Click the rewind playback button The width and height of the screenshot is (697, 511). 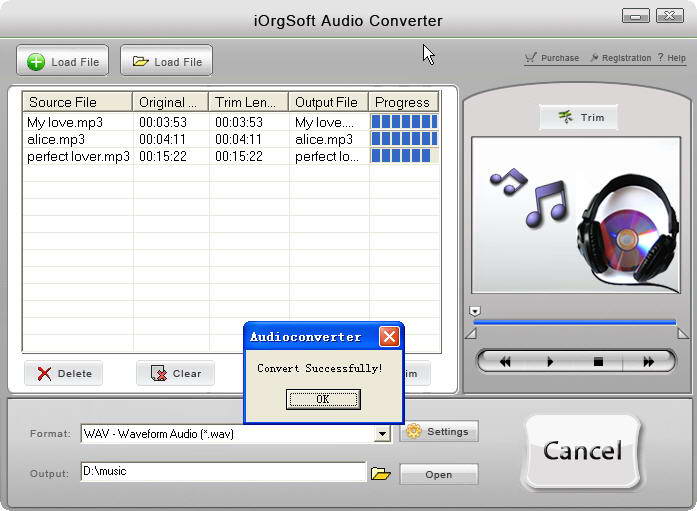505,362
